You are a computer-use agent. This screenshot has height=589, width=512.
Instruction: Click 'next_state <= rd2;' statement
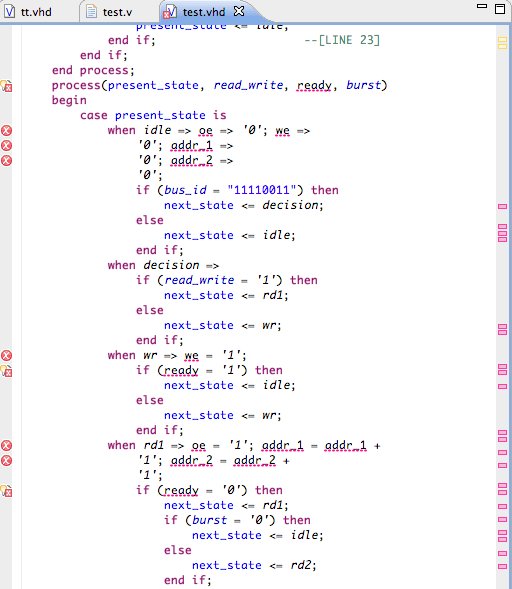[254, 565]
